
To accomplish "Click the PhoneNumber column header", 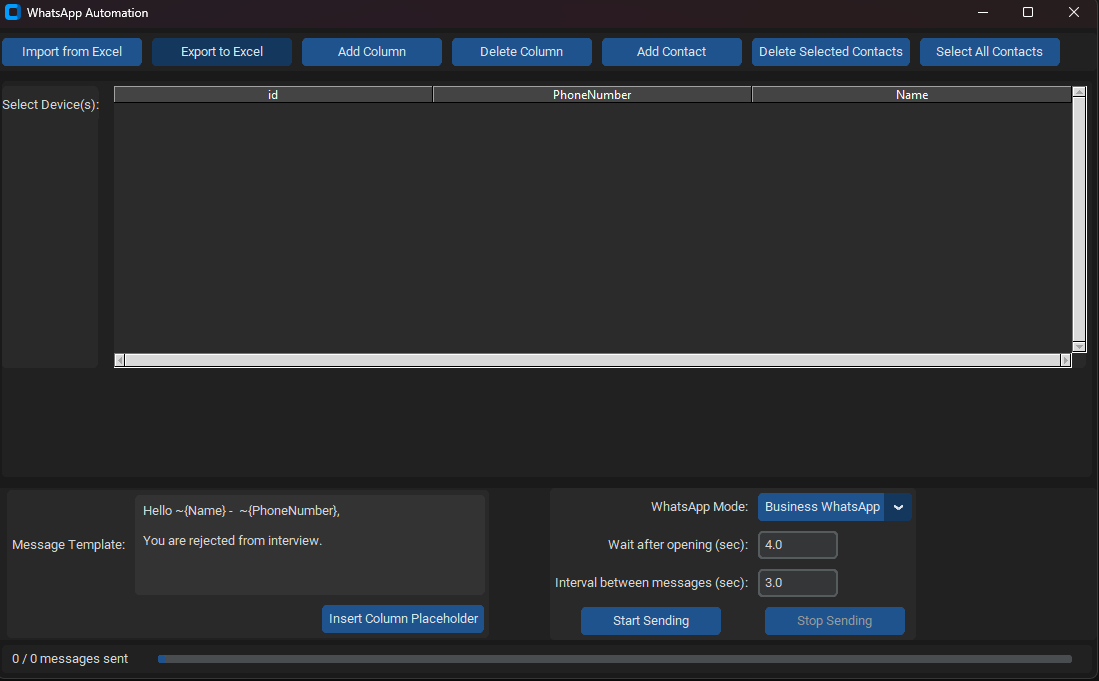I will coord(592,95).
